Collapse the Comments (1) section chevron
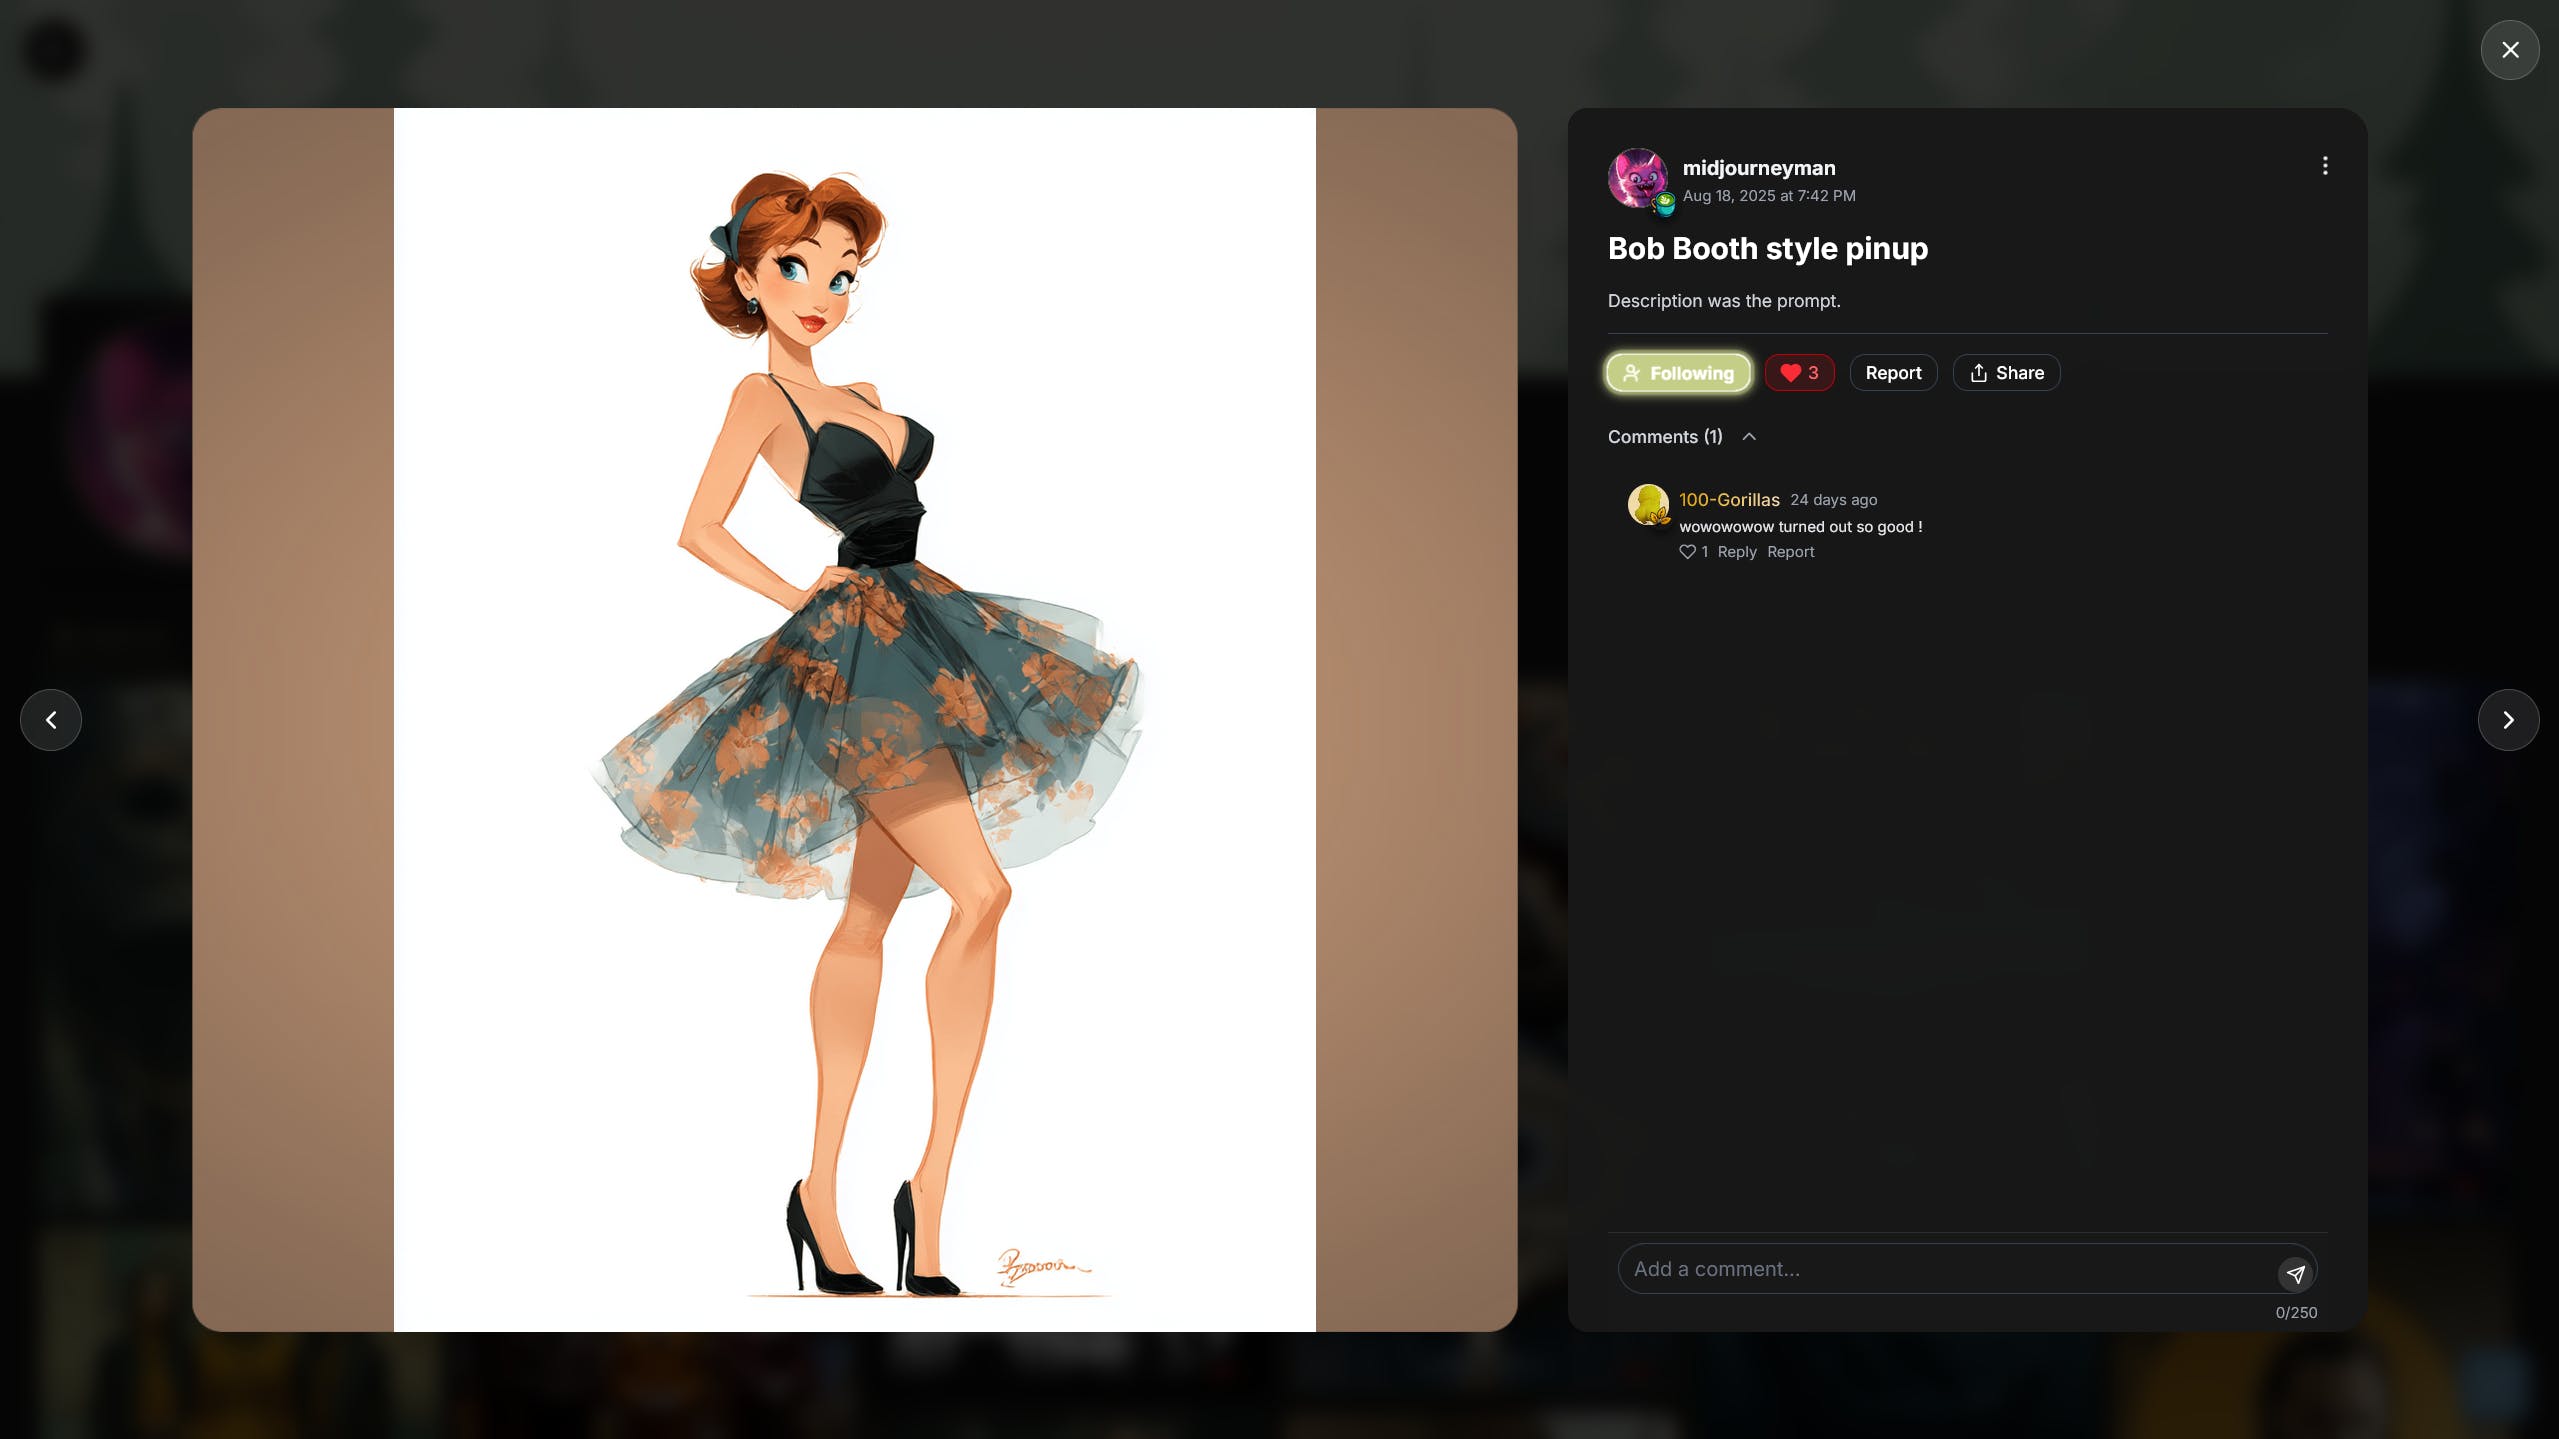The width and height of the screenshot is (2559, 1439). (x=1749, y=437)
